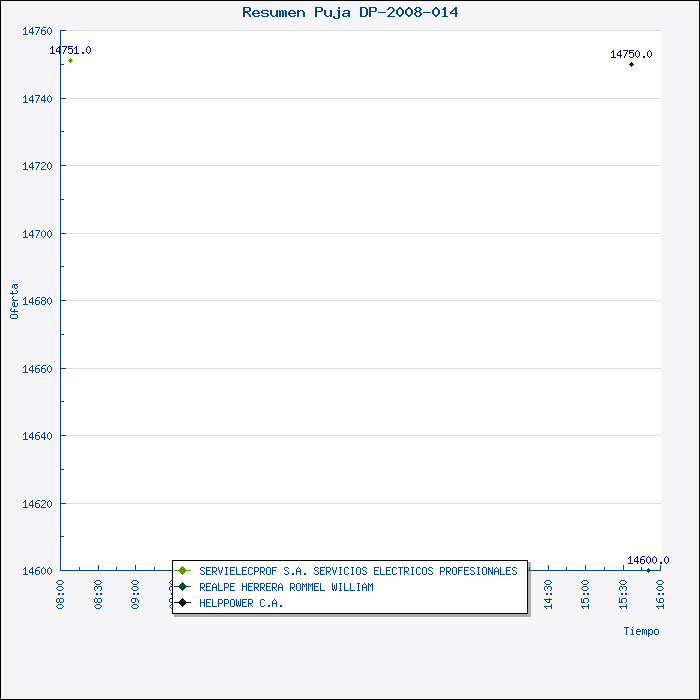
Task: Select REALPE HERRERA ROMMEL WILLIAM legend text
Action: [286, 587]
